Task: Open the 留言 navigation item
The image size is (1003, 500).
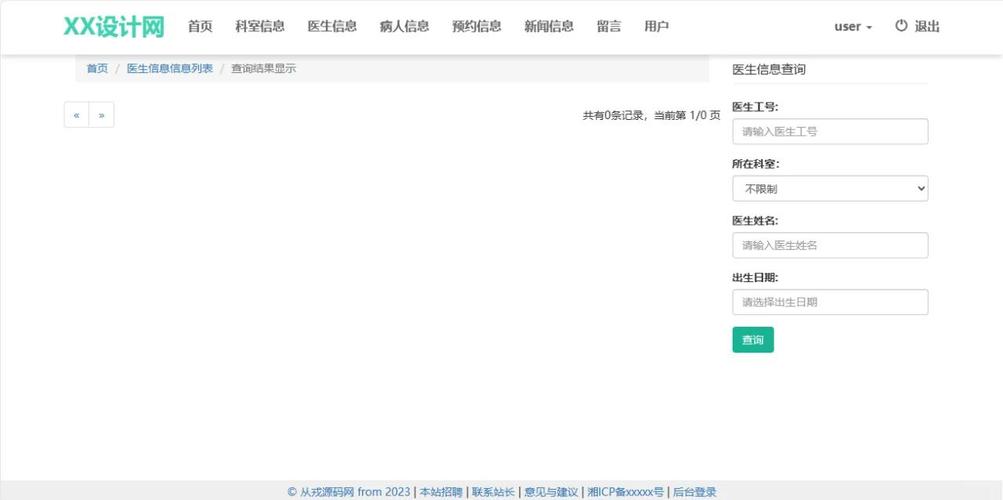Action: (609, 26)
